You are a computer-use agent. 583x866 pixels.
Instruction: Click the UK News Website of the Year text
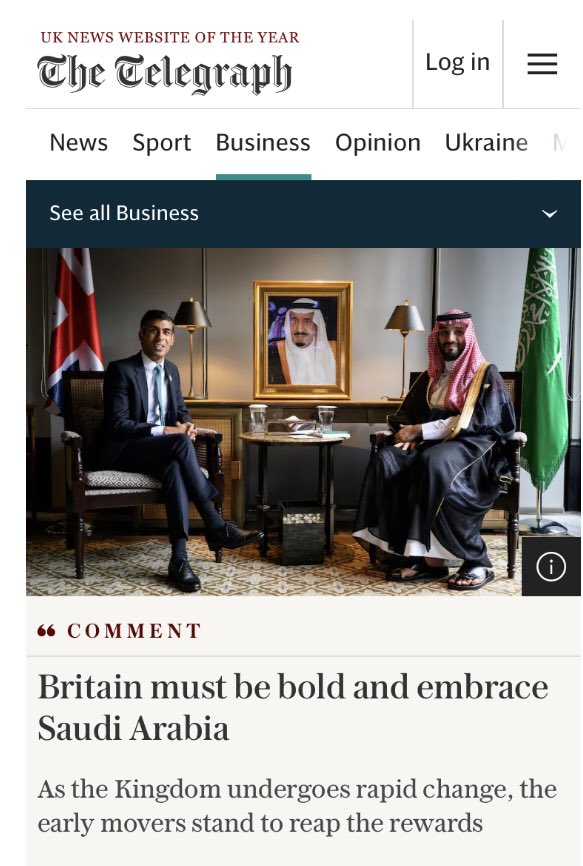(169, 38)
